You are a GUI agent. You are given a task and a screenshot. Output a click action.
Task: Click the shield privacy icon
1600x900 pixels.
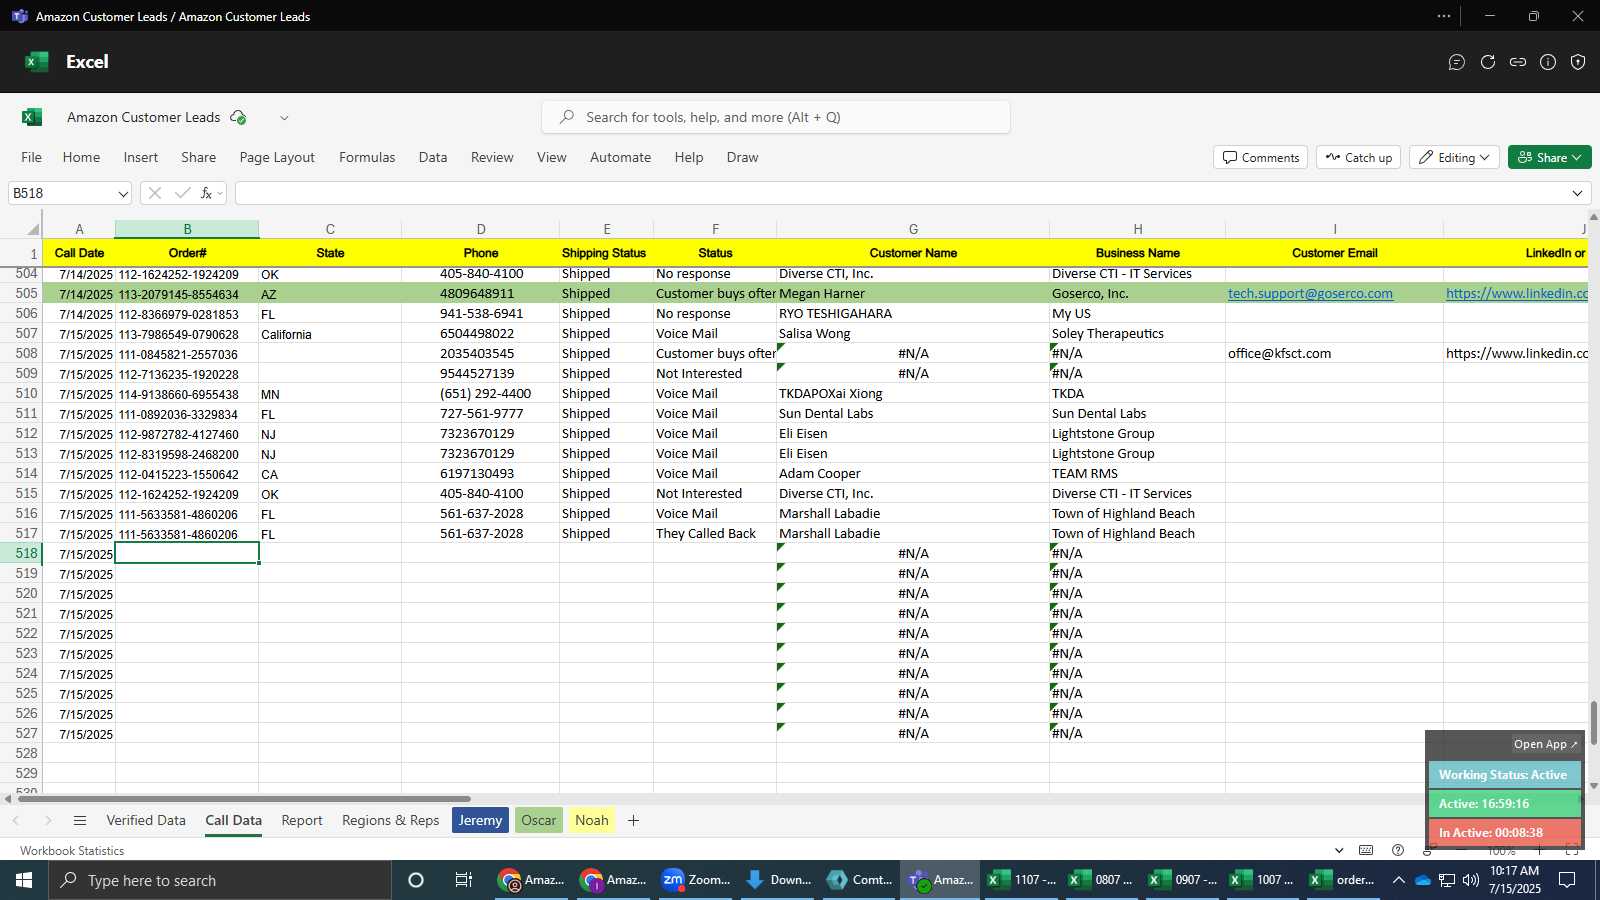(x=1578, y=62)
